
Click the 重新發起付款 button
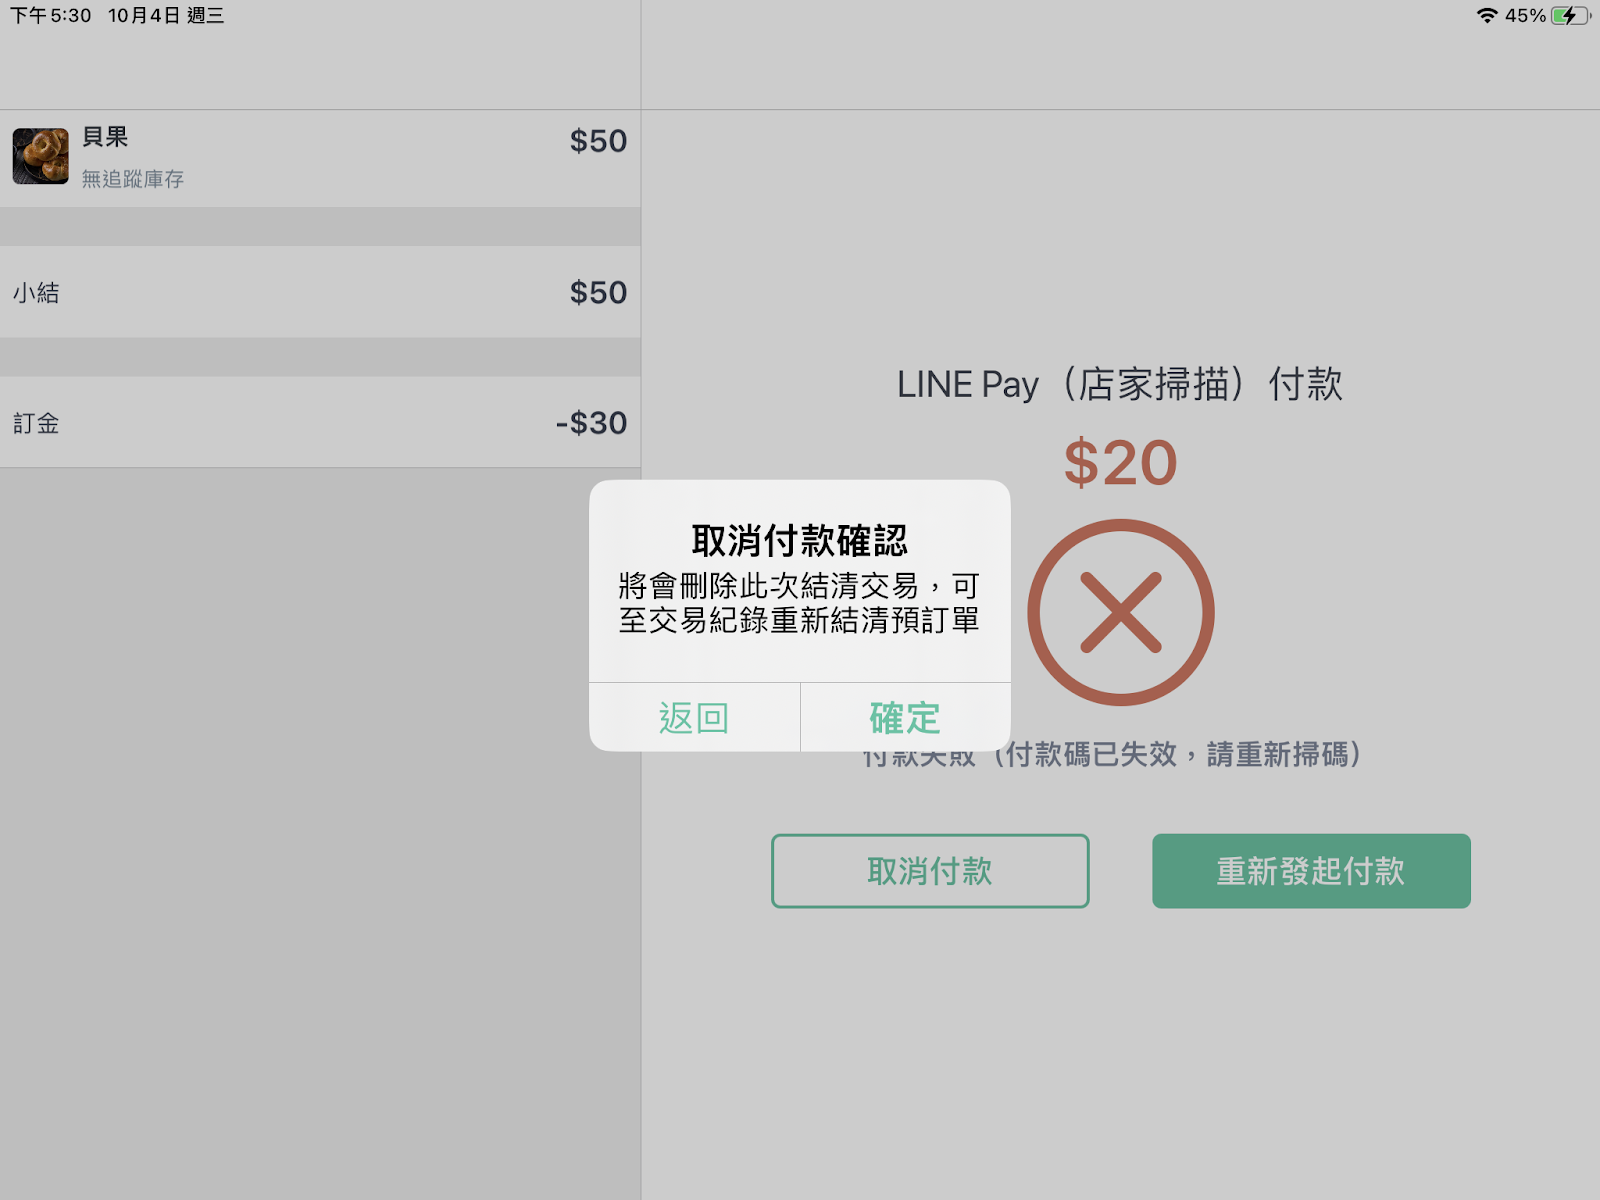(1311, 871)
